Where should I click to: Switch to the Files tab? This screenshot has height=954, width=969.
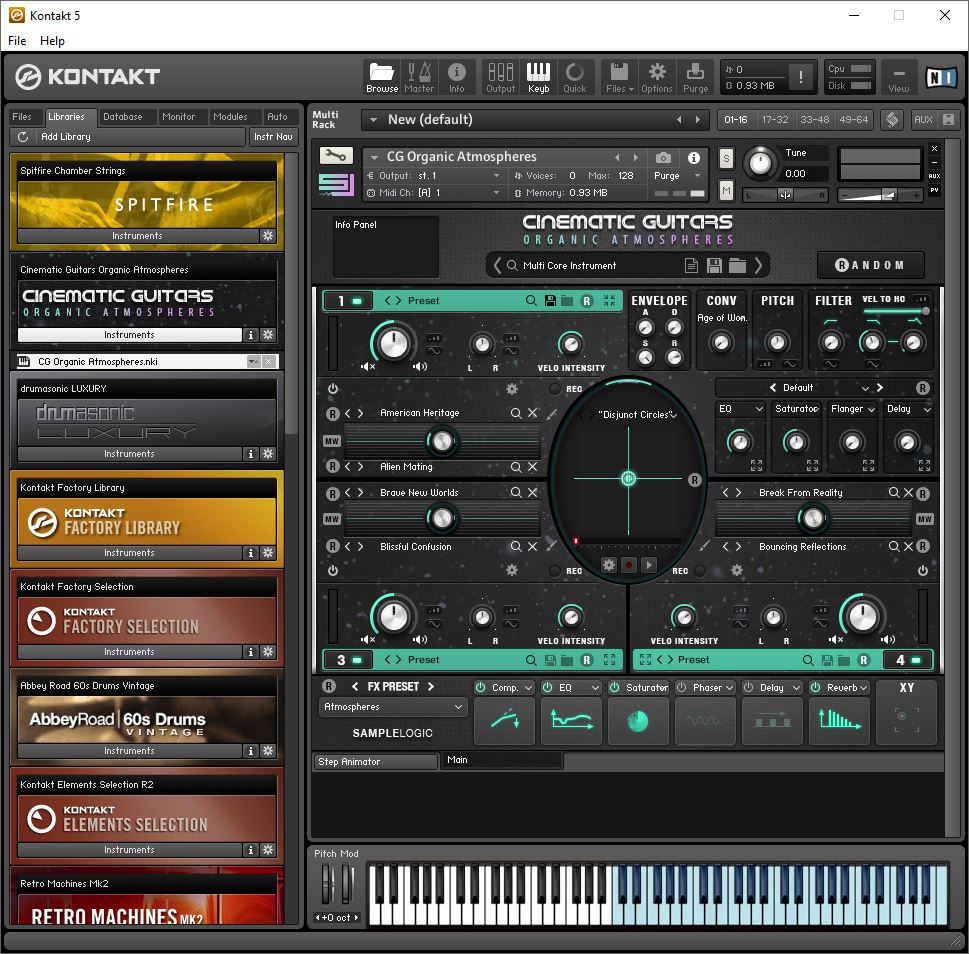(22, 117)
